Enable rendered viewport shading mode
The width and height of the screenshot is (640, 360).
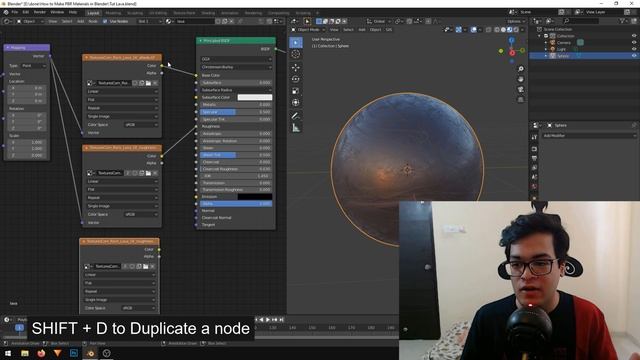point(516,30)
